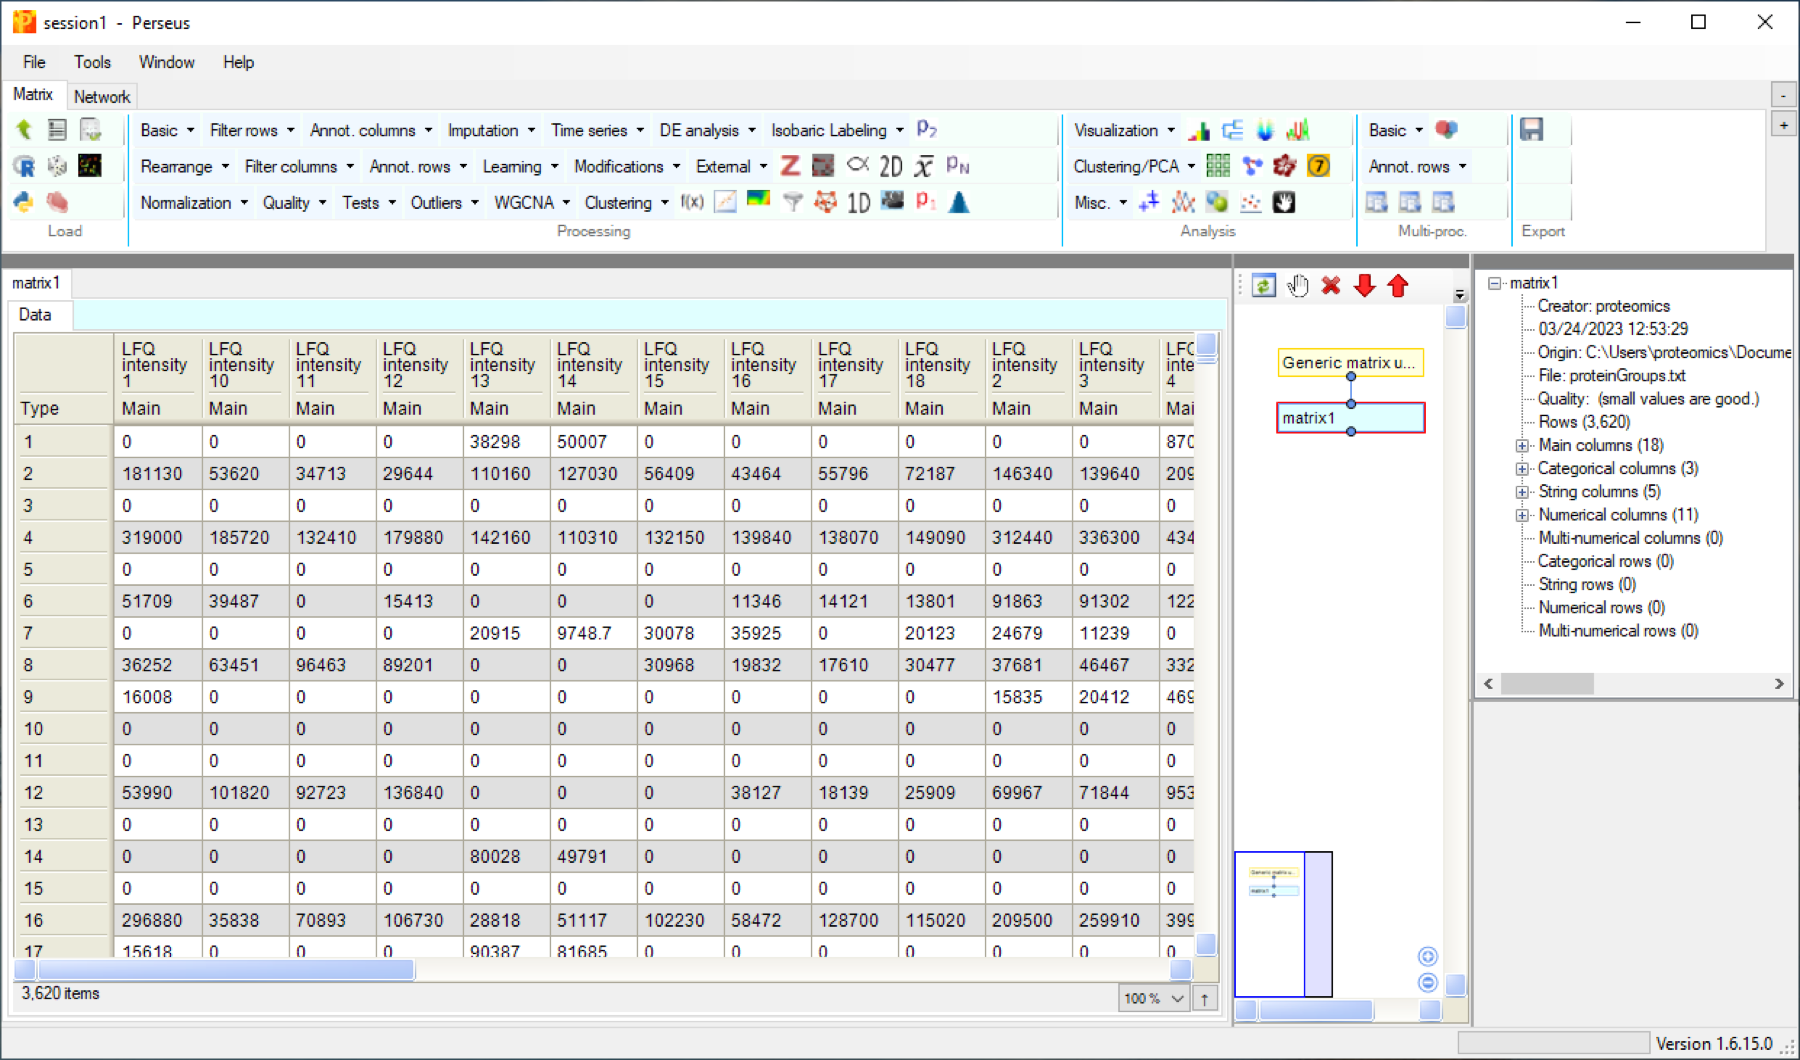
Task: Click the red Z-score icon
Action: pos(790,166)
